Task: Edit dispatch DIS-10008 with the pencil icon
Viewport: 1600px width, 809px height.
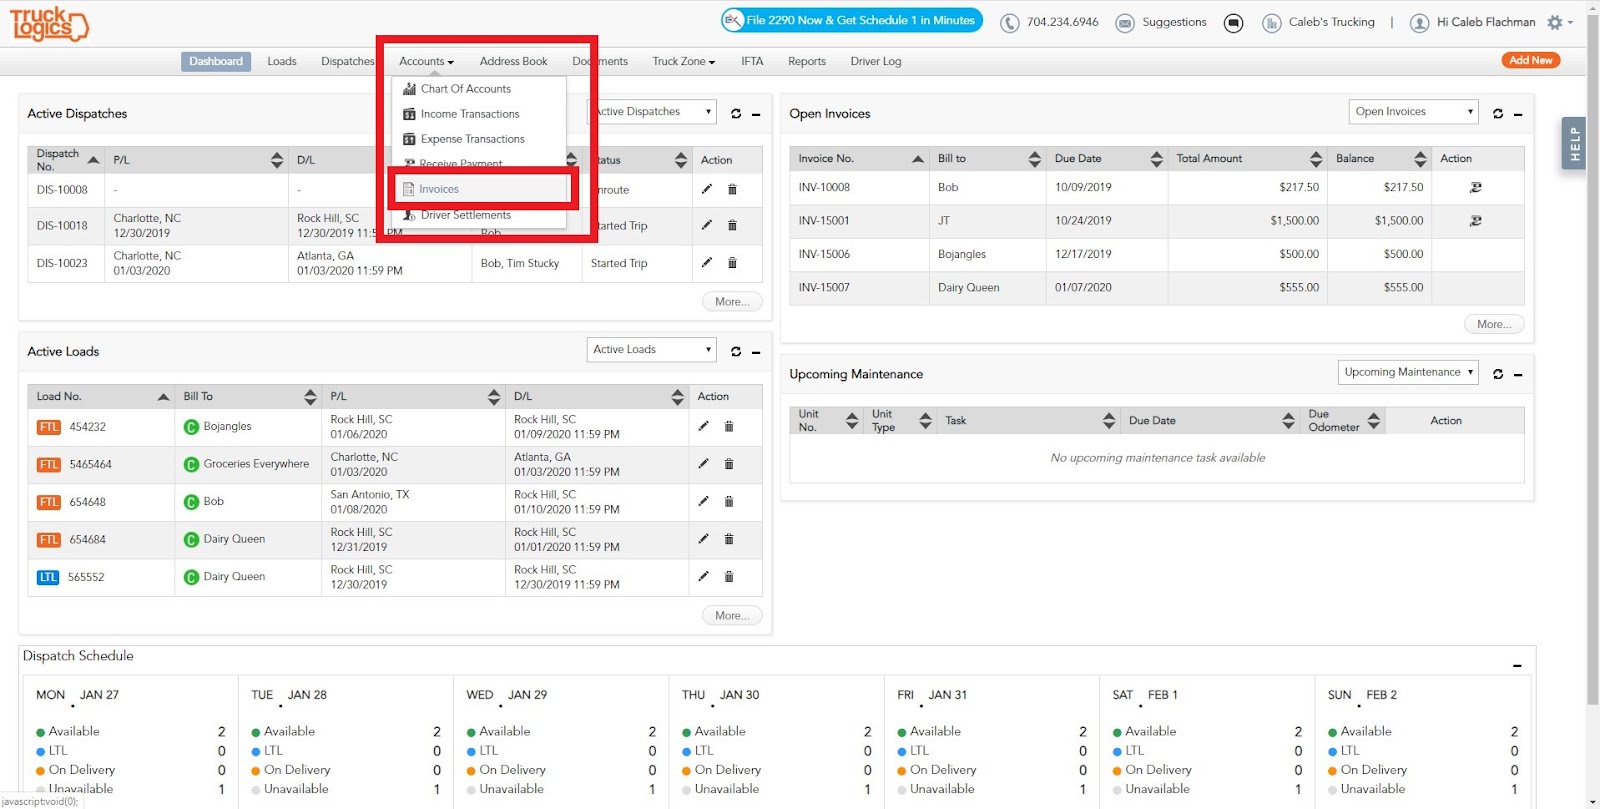Action: pyautogui.click(x=707, y=189)
